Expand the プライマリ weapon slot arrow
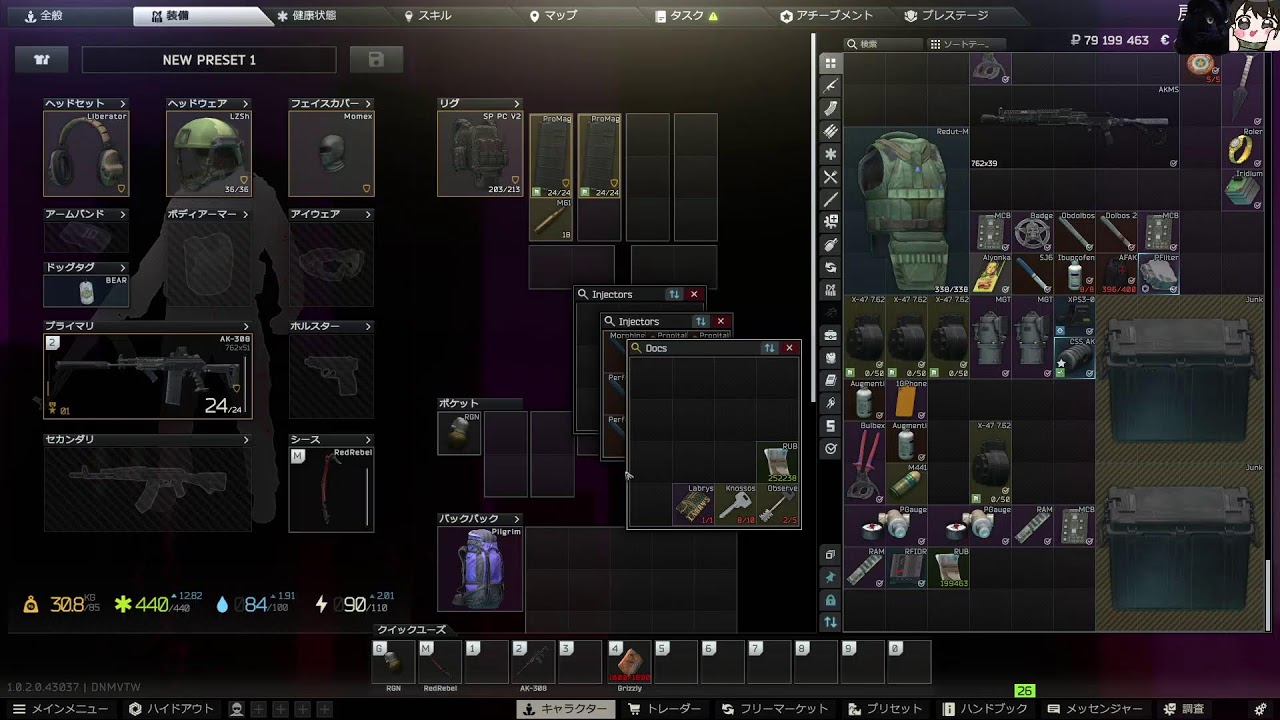The image size is (1280, 720). pos(245,326)
